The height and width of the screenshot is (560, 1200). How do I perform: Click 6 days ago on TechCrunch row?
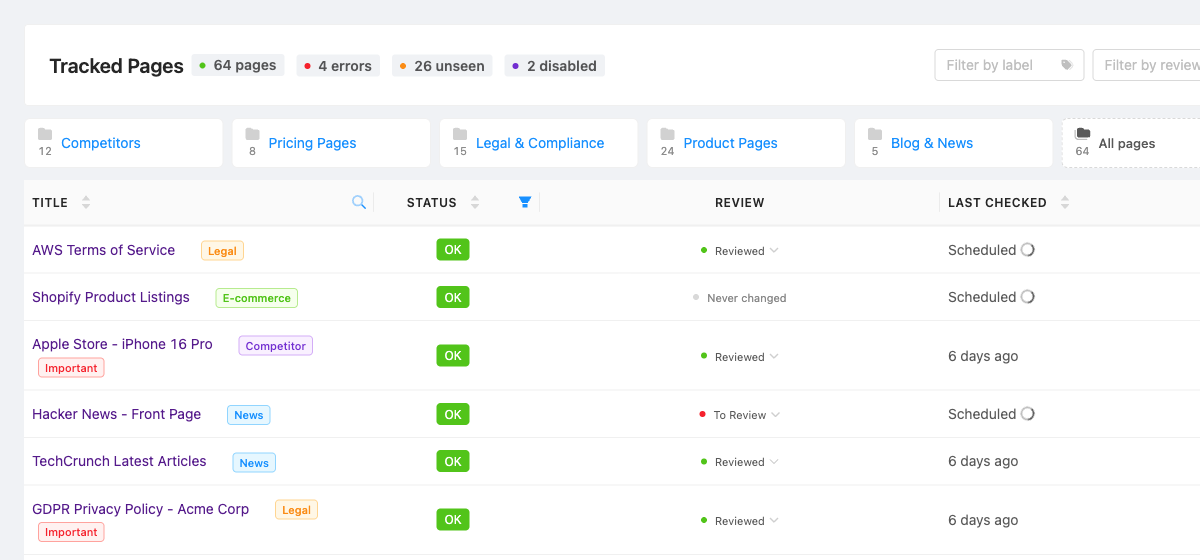983,461
